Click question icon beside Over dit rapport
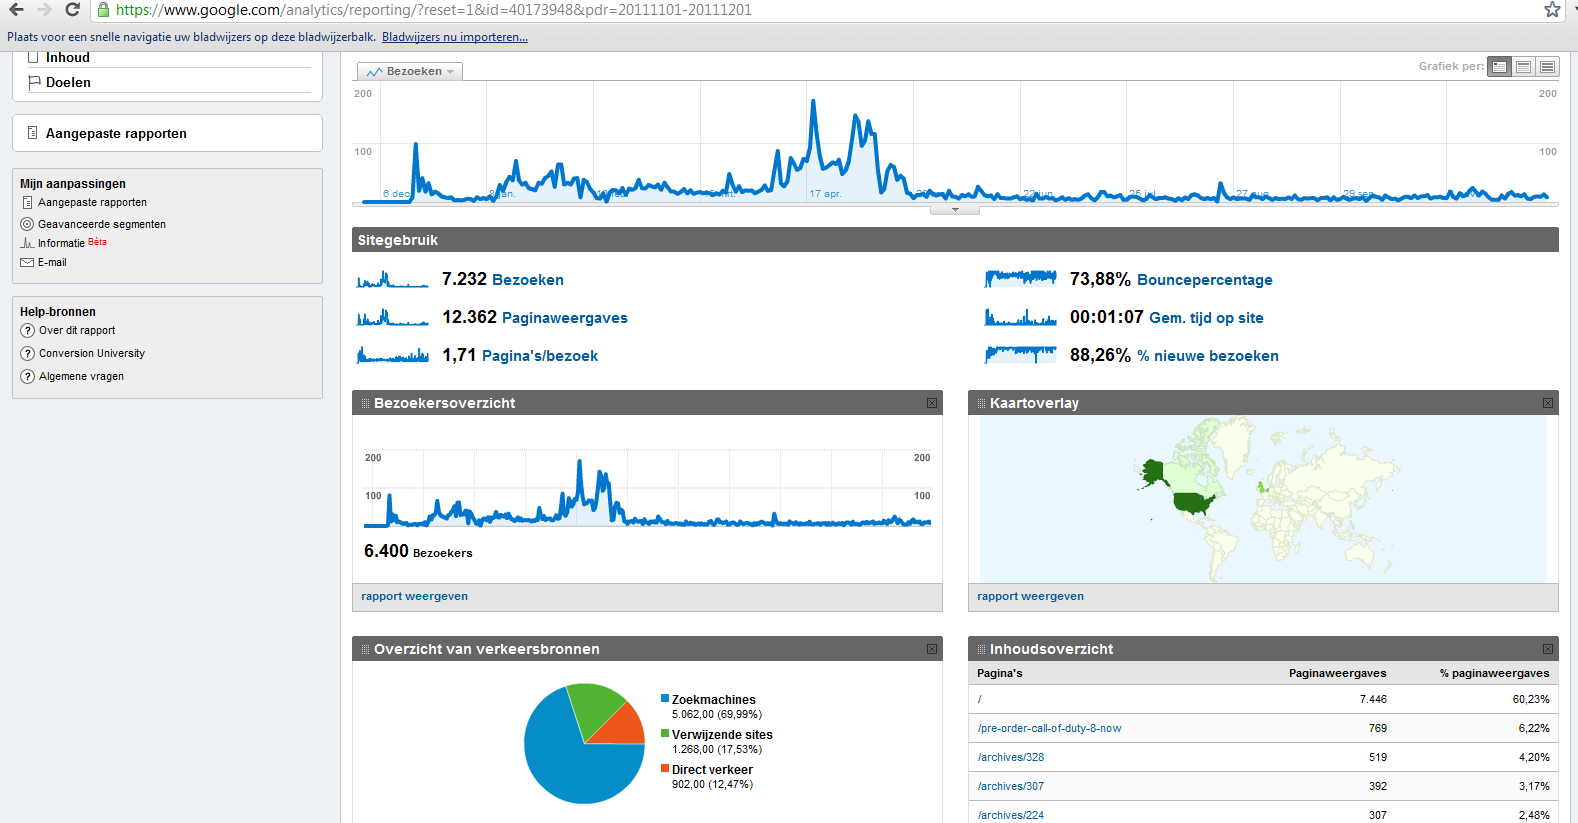The width and height of the screenshot is (1578, 823). tap(27, 331)
